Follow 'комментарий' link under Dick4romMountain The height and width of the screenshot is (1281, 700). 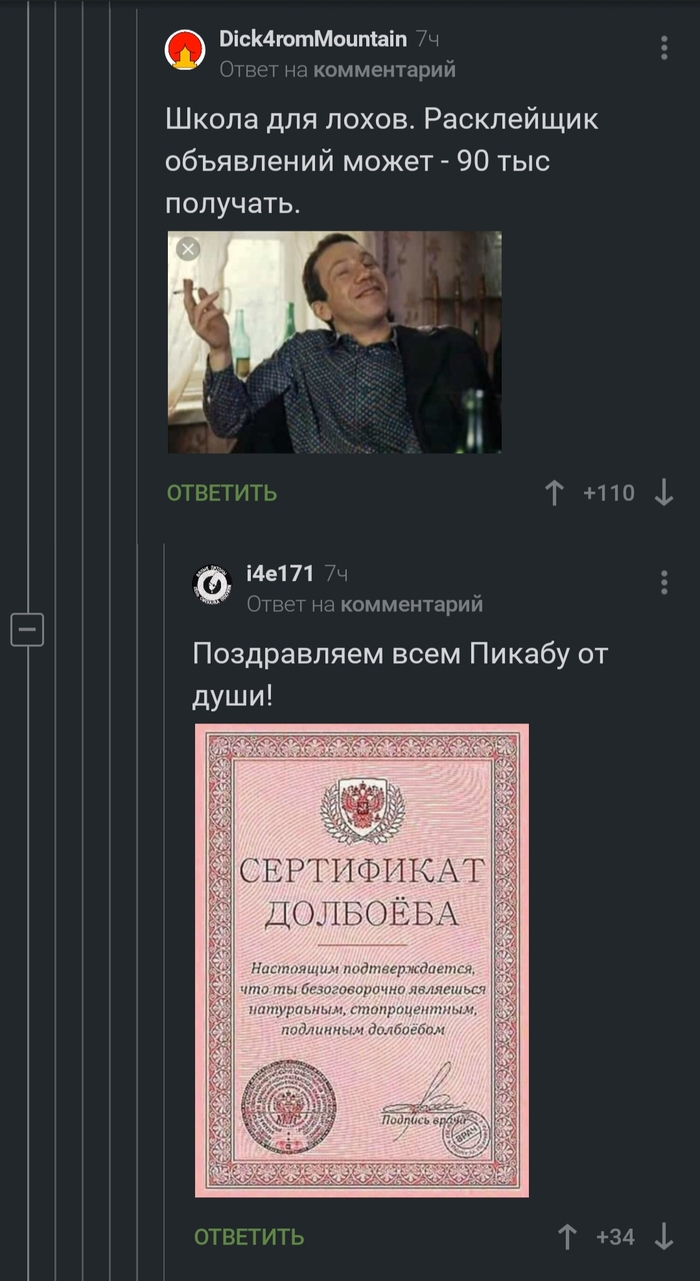click(x=384, y=69)
